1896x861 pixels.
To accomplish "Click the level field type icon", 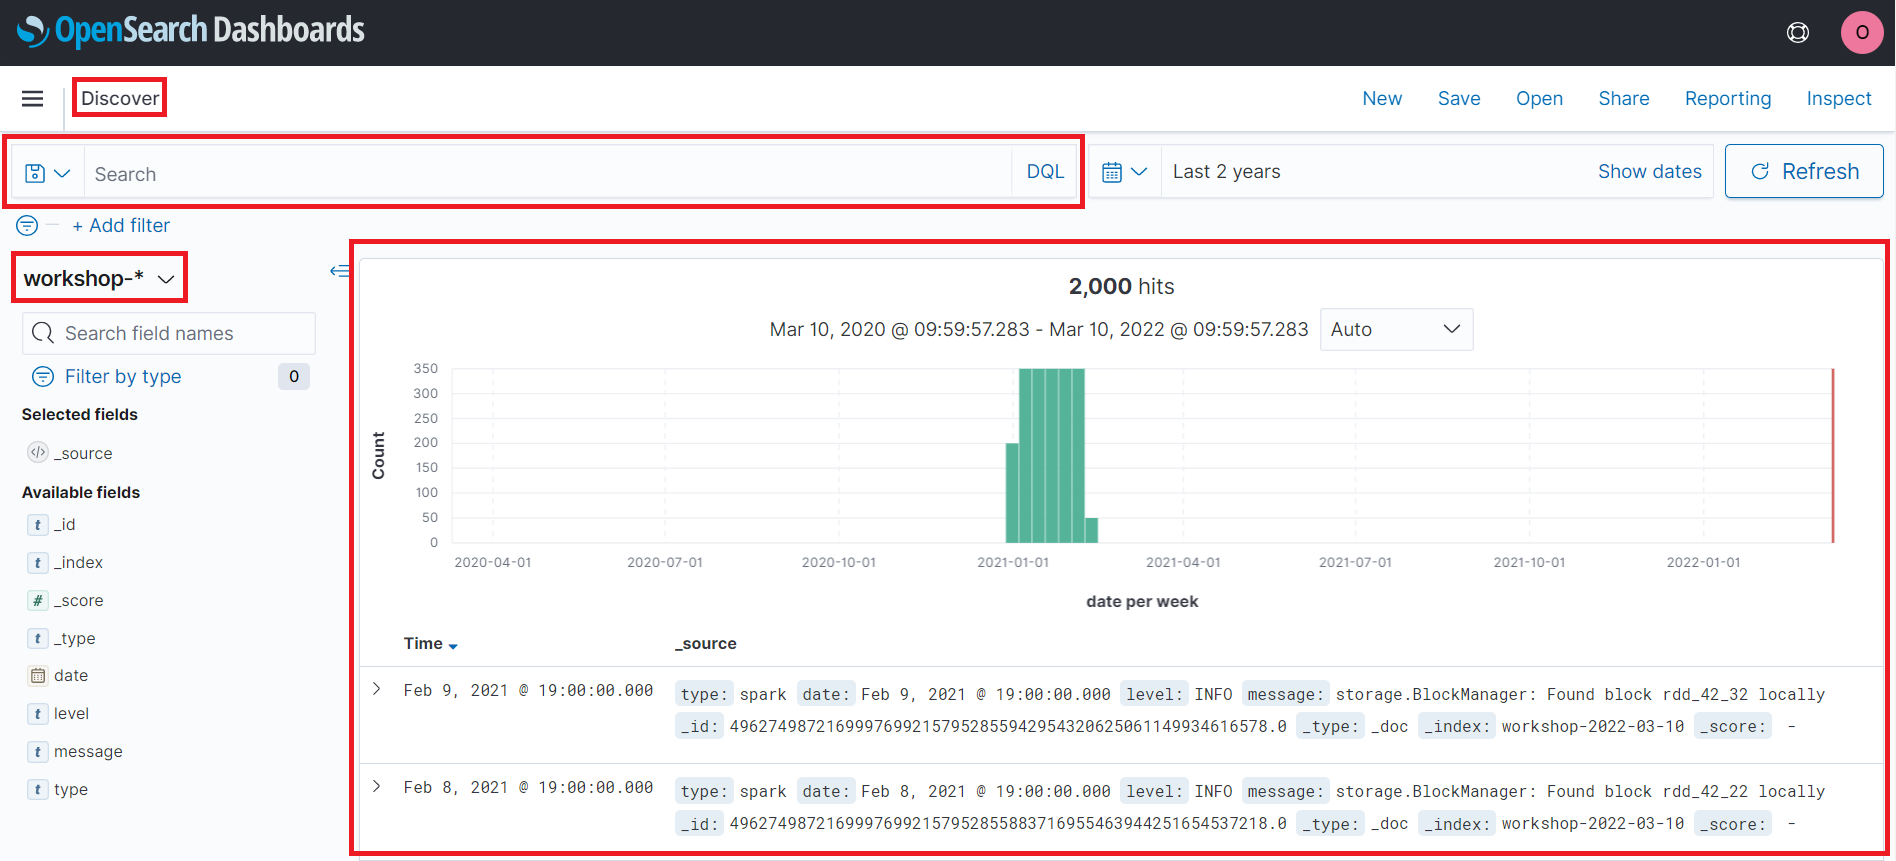I will pos(38,713).
